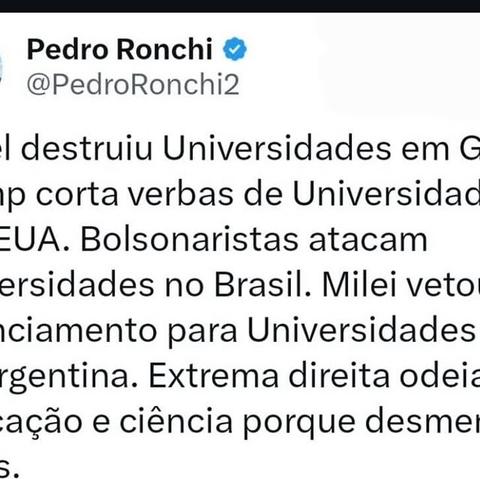Click the word atacam in the tweet
Viewport: 480px width, 479px height.
point(368,240)
